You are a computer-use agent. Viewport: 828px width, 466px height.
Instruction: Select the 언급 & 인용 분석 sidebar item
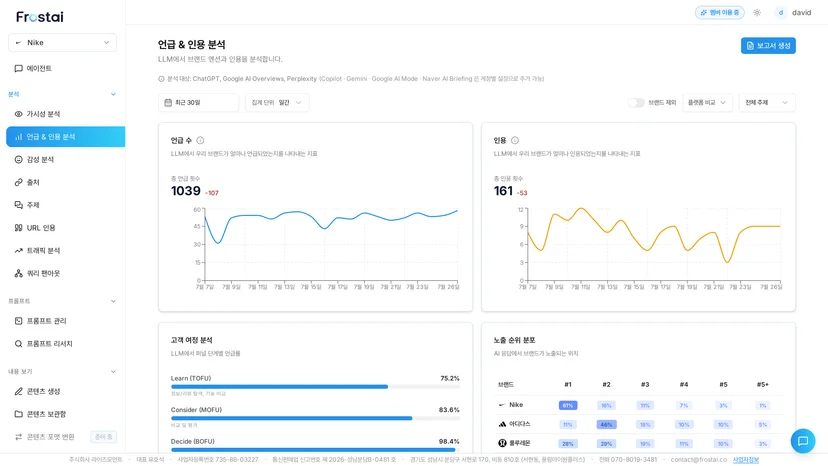click(x=65, y=136)
